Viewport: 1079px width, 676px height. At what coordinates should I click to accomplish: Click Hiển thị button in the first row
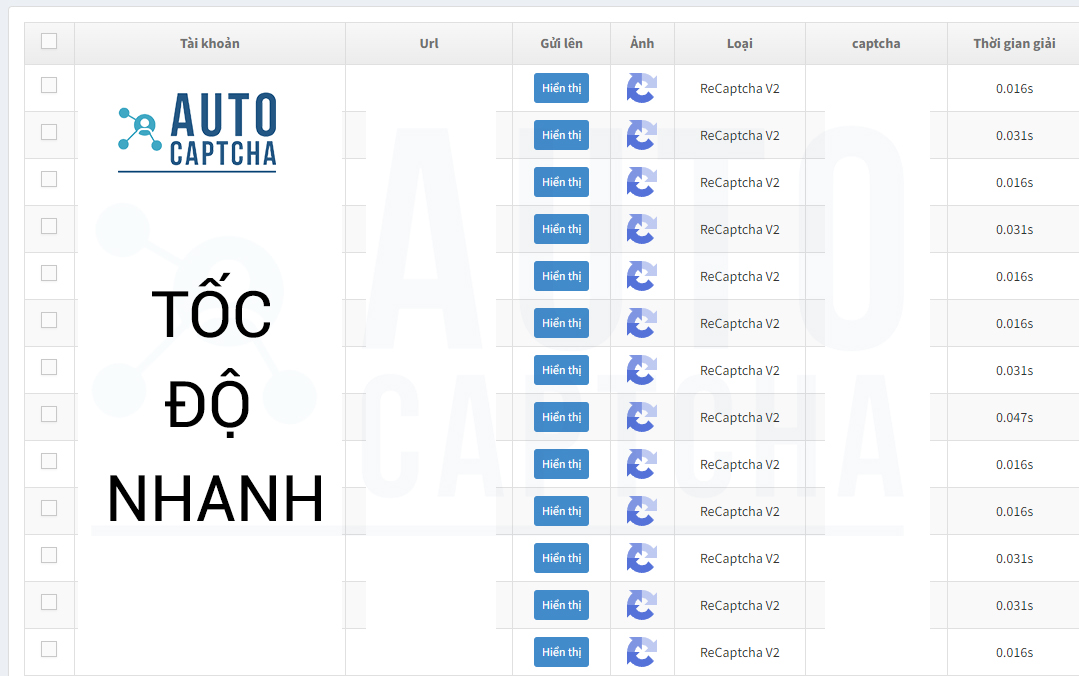tap(562, 88)
